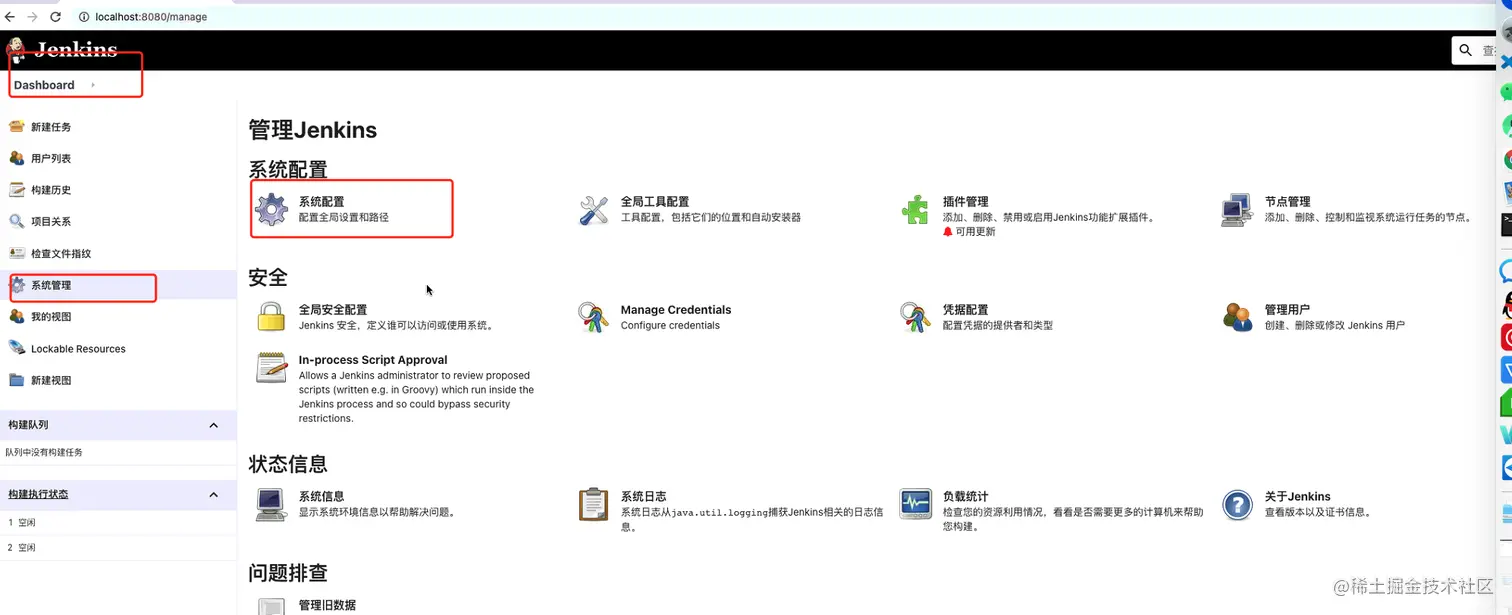Click executor 1 空闲 row
This screenshot has width=1512, height=615.
[x=118, y=522]
